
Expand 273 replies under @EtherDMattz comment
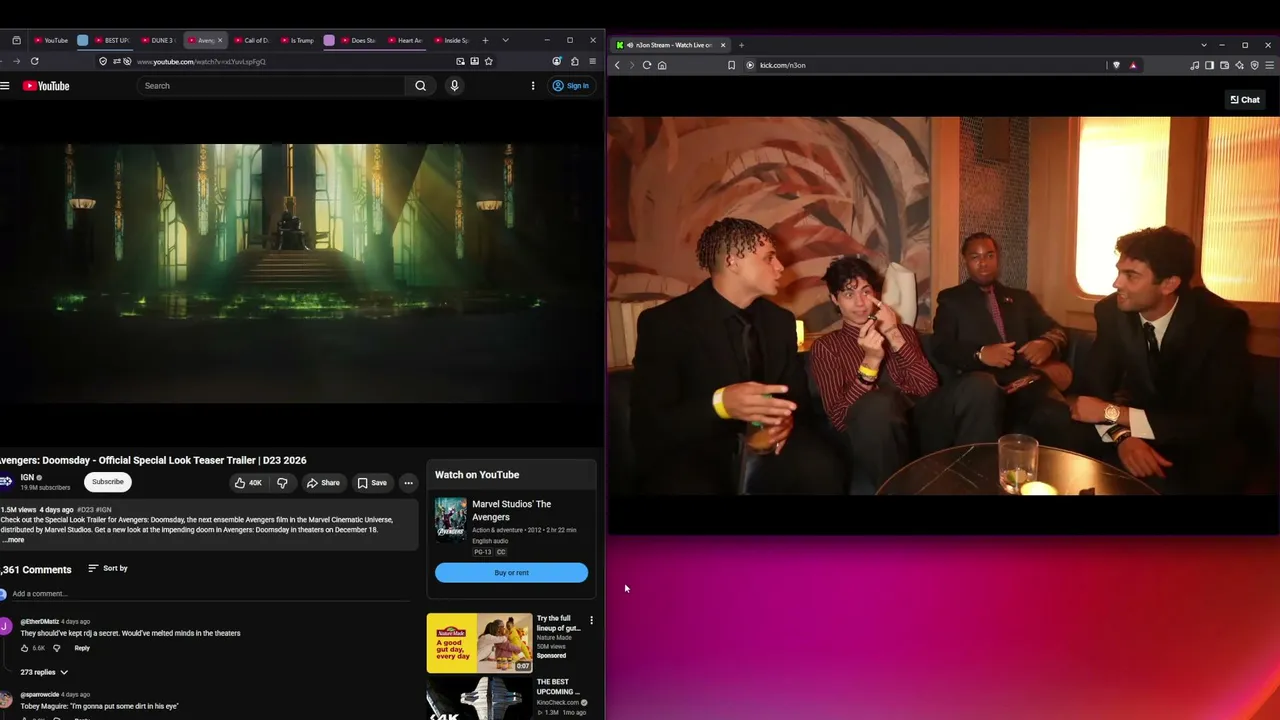click(45, 672)
